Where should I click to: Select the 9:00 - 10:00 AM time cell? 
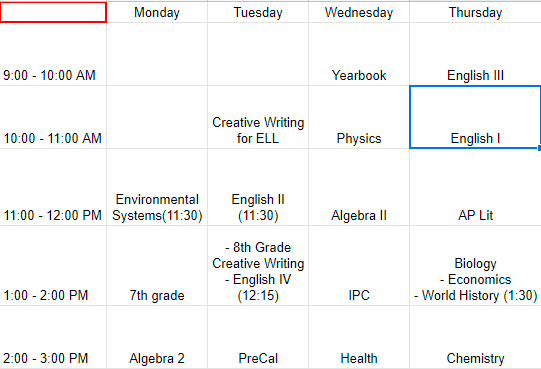[53, 54]
